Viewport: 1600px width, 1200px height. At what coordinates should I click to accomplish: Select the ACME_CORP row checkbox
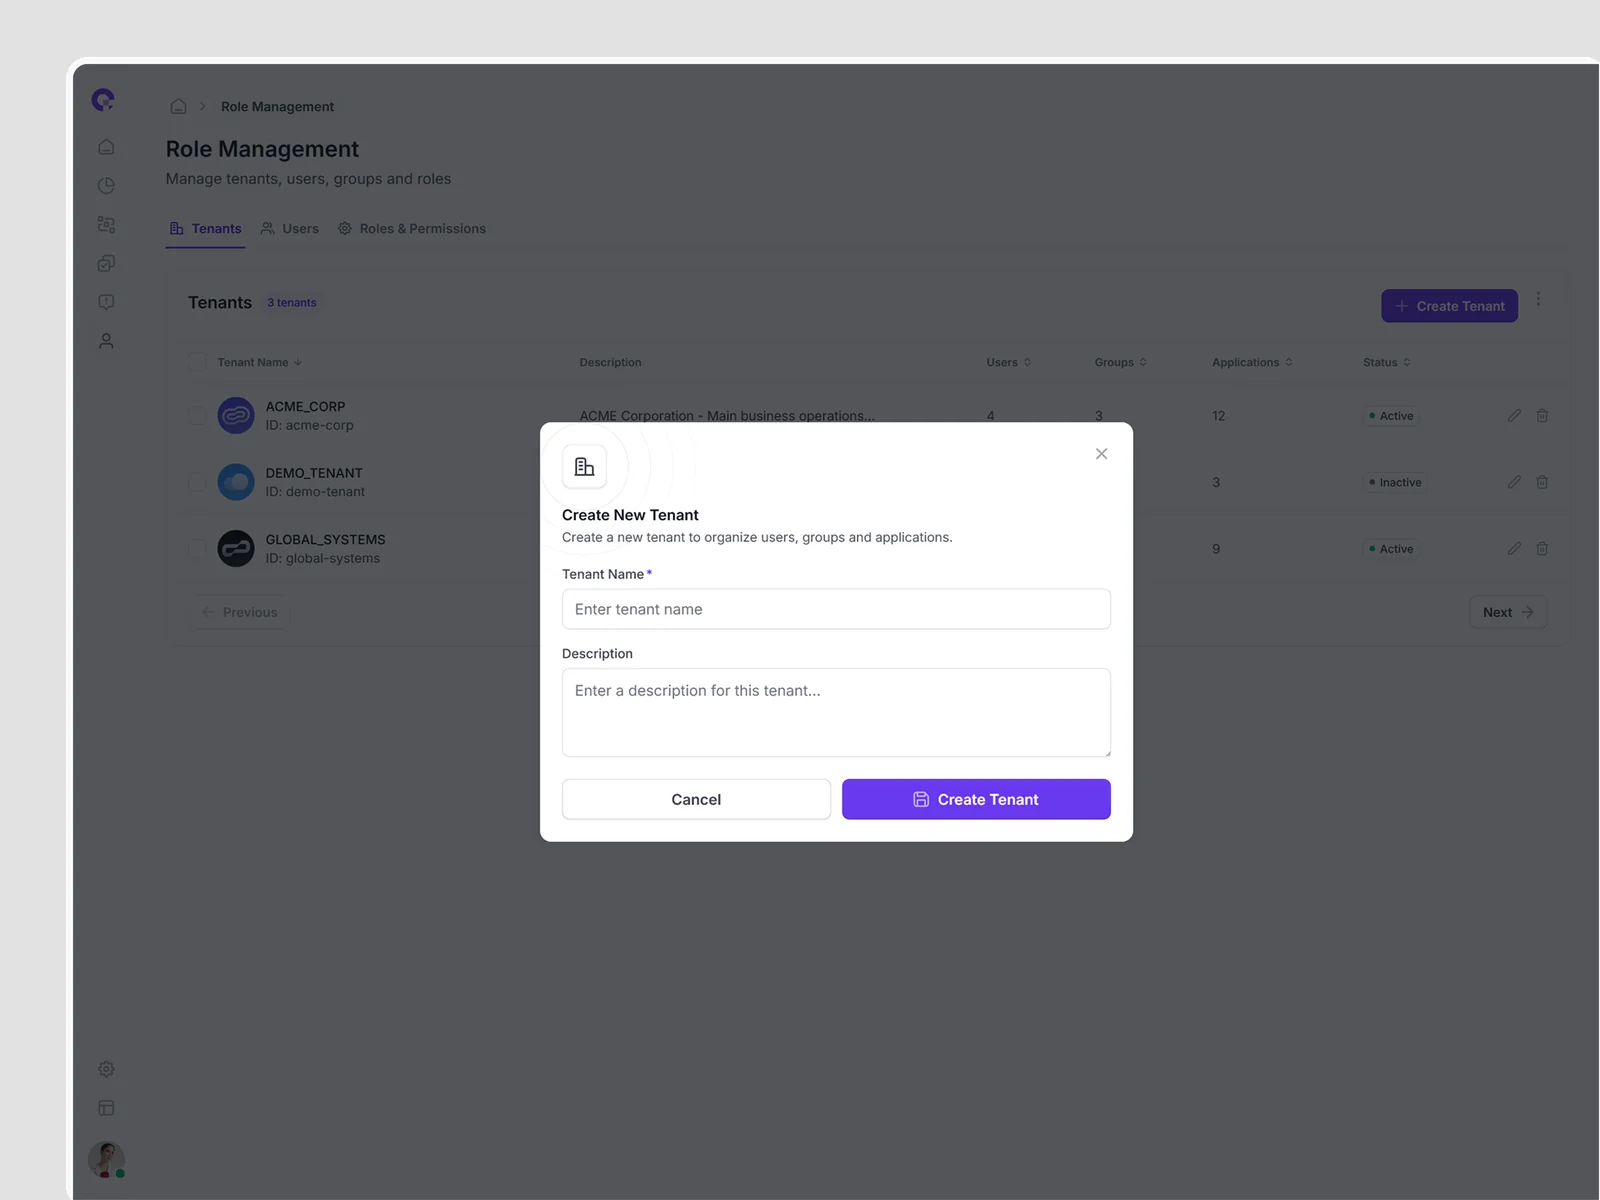click(197, 416)
